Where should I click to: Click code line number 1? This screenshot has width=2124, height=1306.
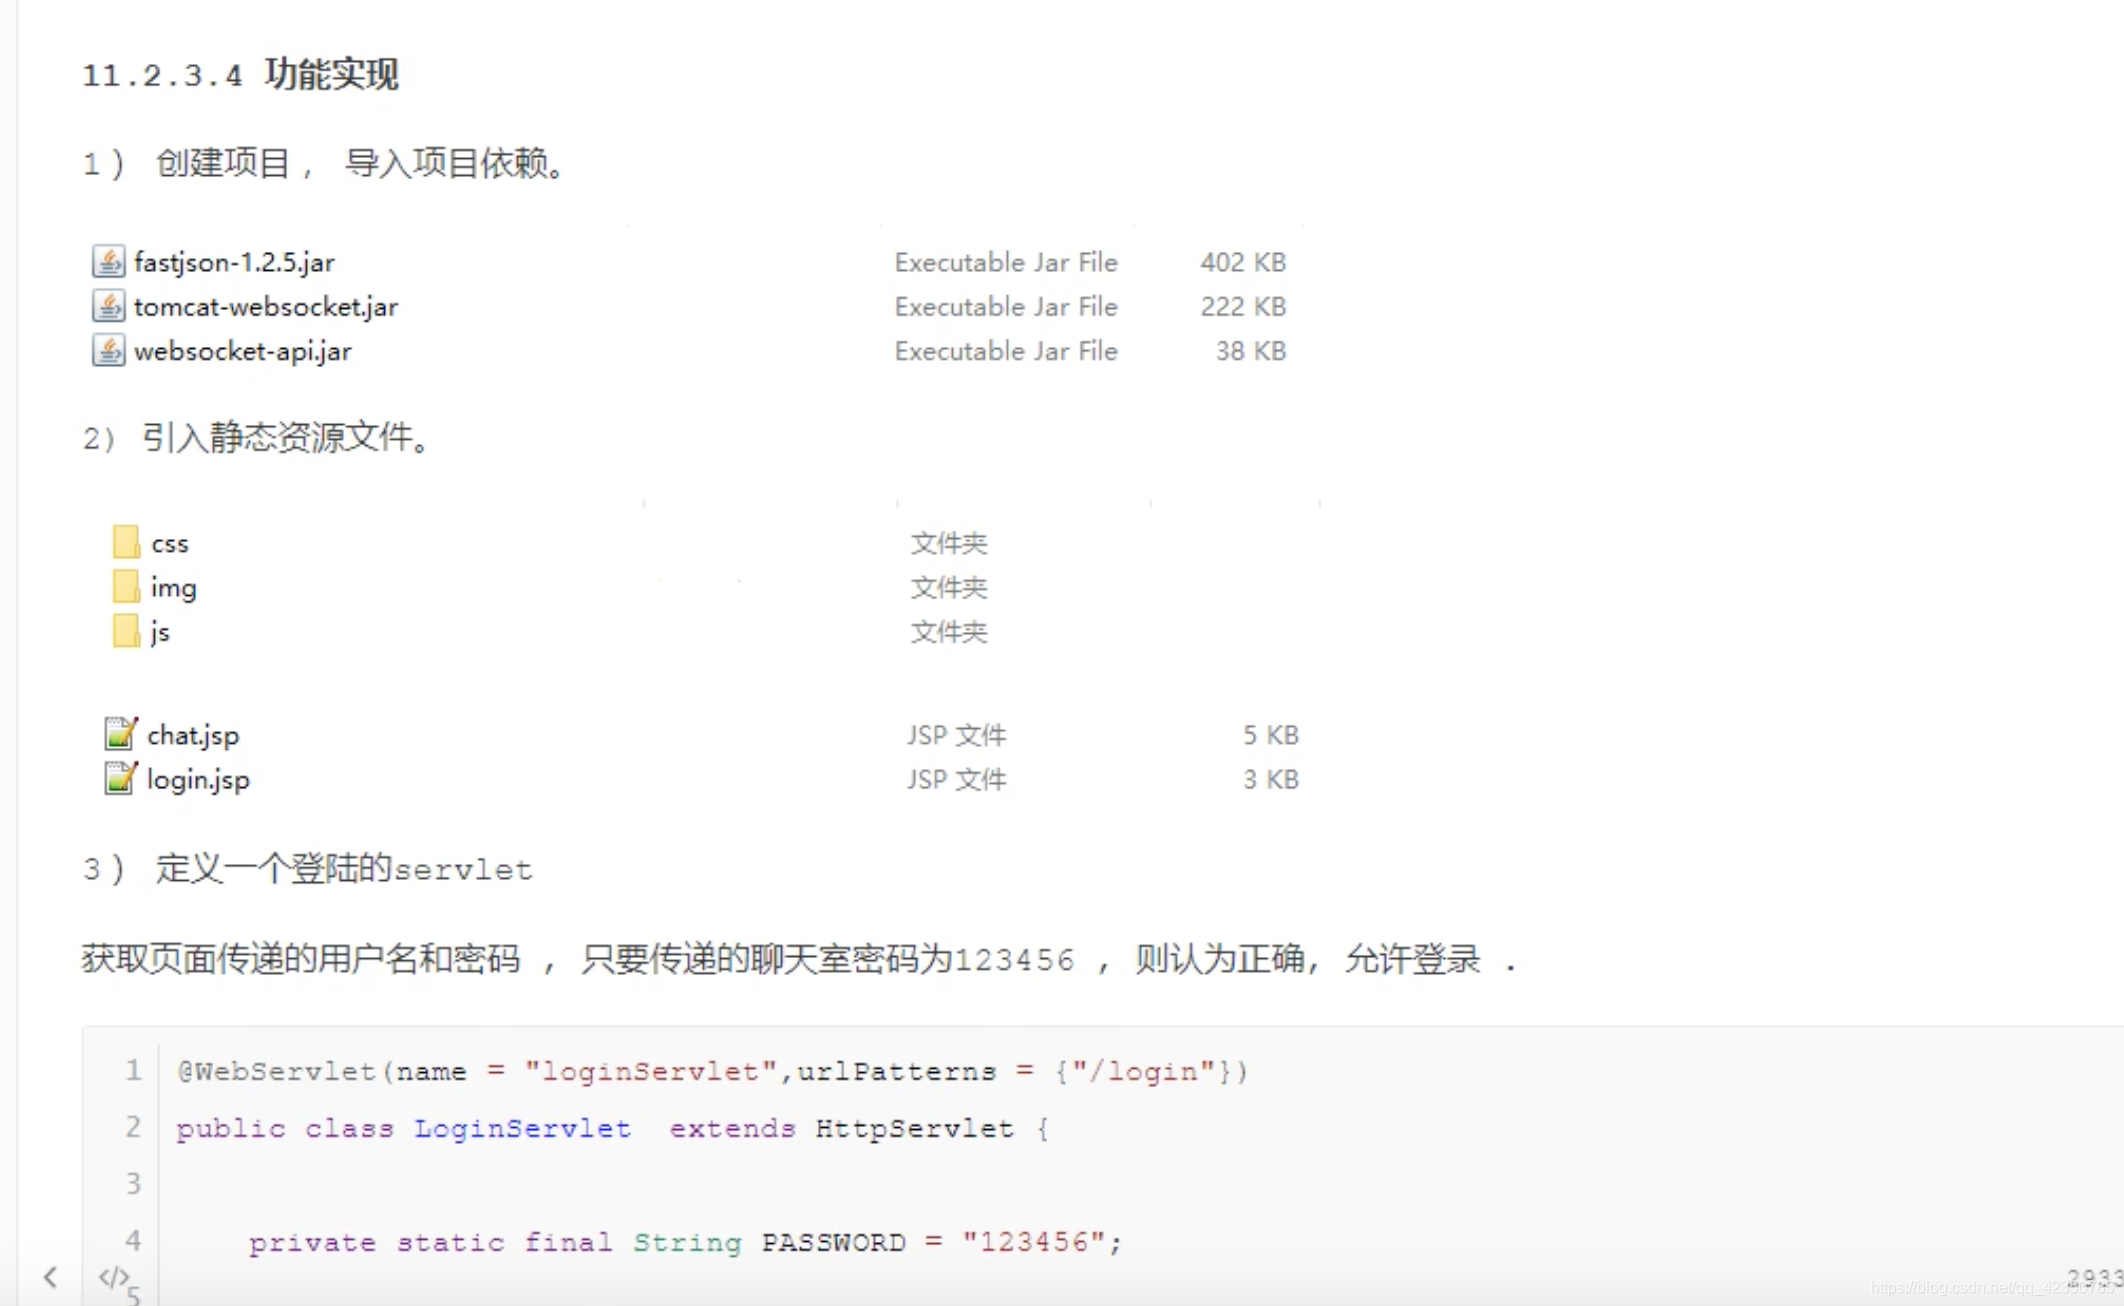[x=133, y=1071]
